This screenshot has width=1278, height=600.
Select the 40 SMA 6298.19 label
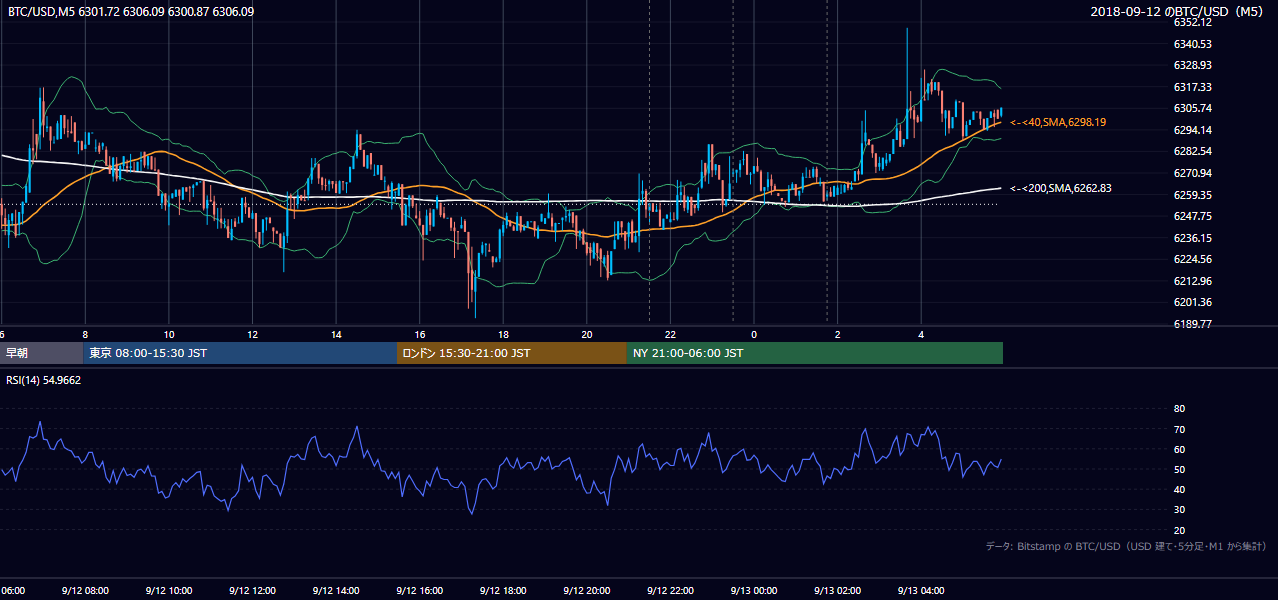[x=1058, y=122]
